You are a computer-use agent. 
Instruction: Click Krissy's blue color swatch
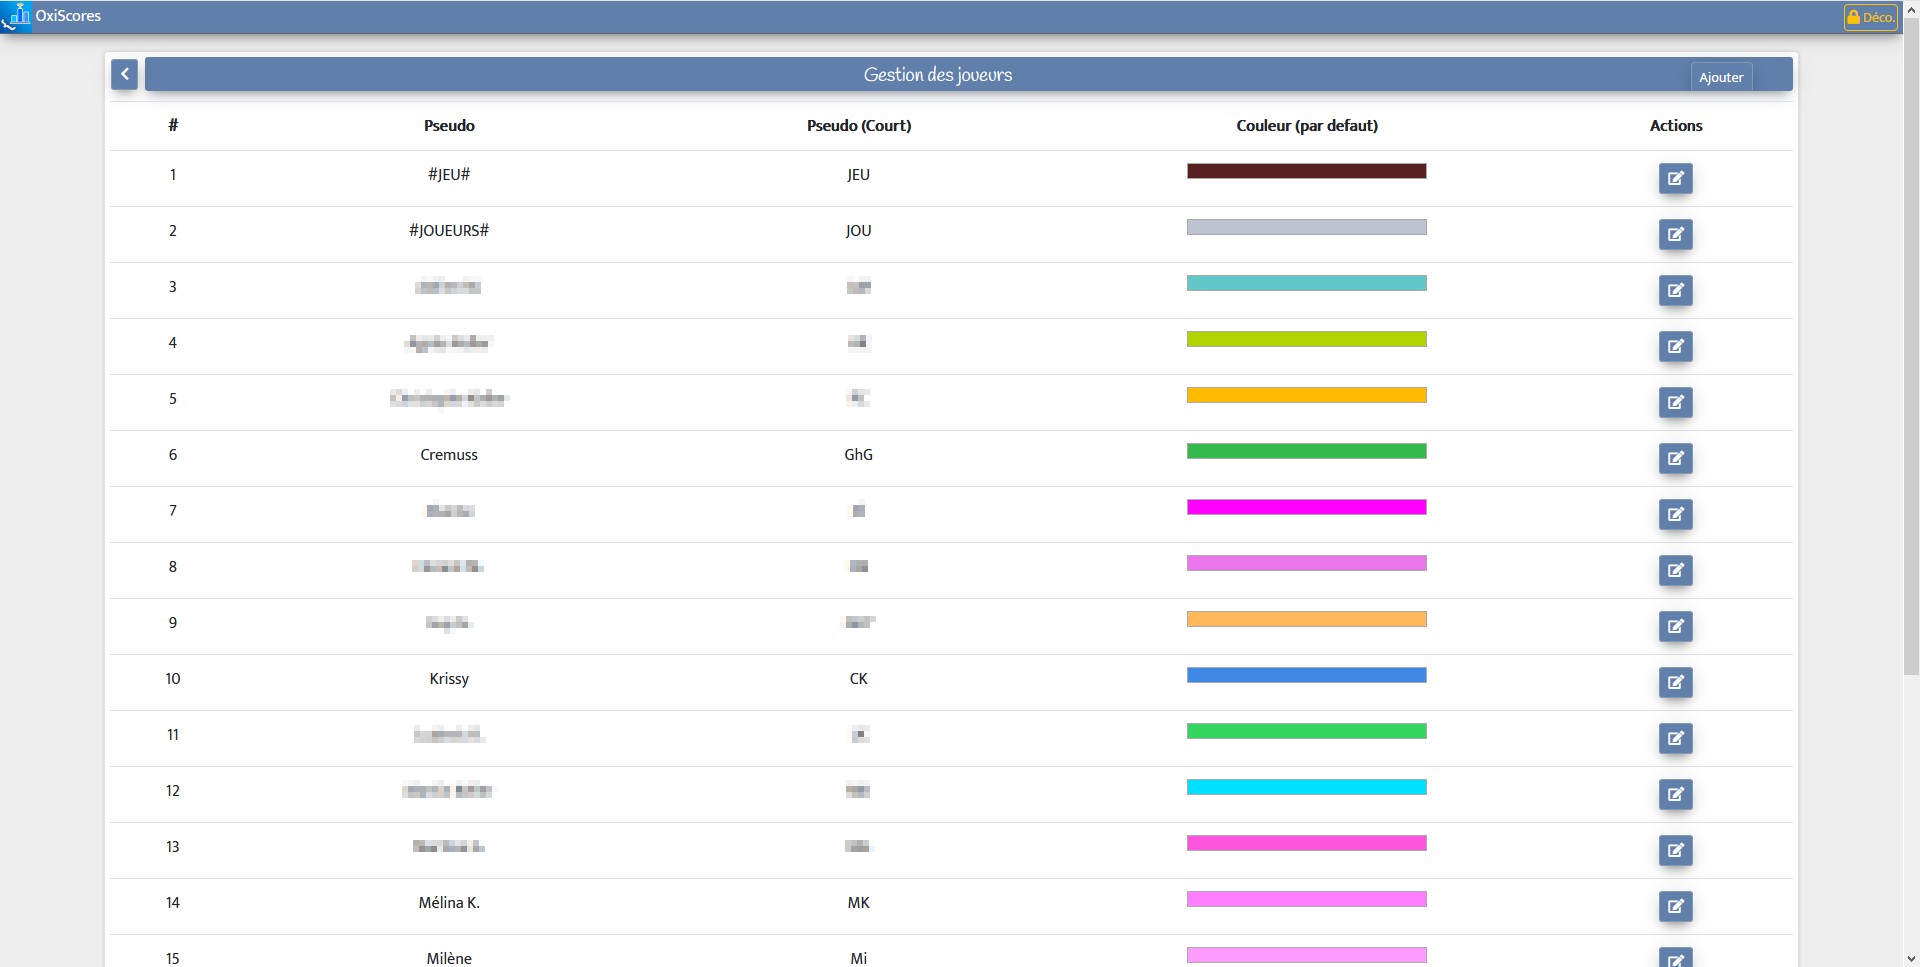pyautogui.click(x=1306, y=675)
